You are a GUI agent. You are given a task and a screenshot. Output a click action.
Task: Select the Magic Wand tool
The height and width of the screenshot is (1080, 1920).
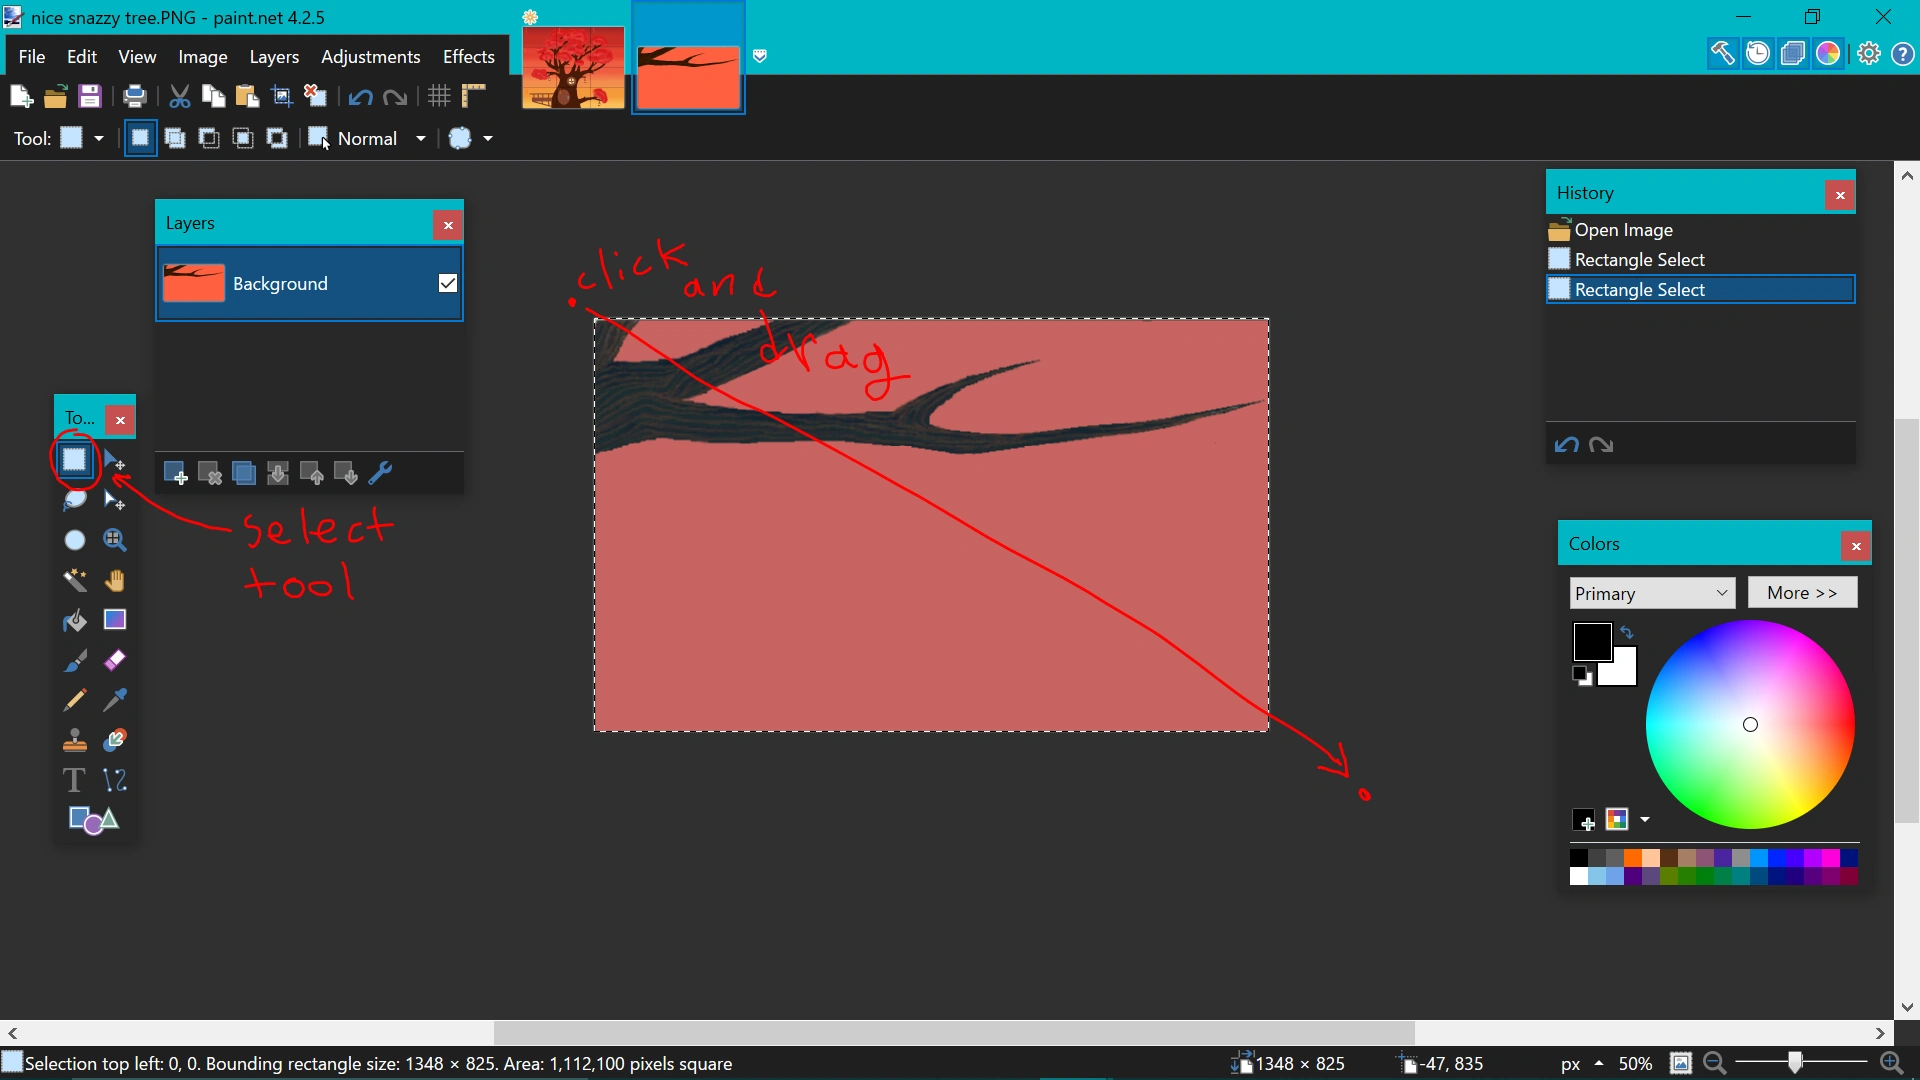[75, 581]
